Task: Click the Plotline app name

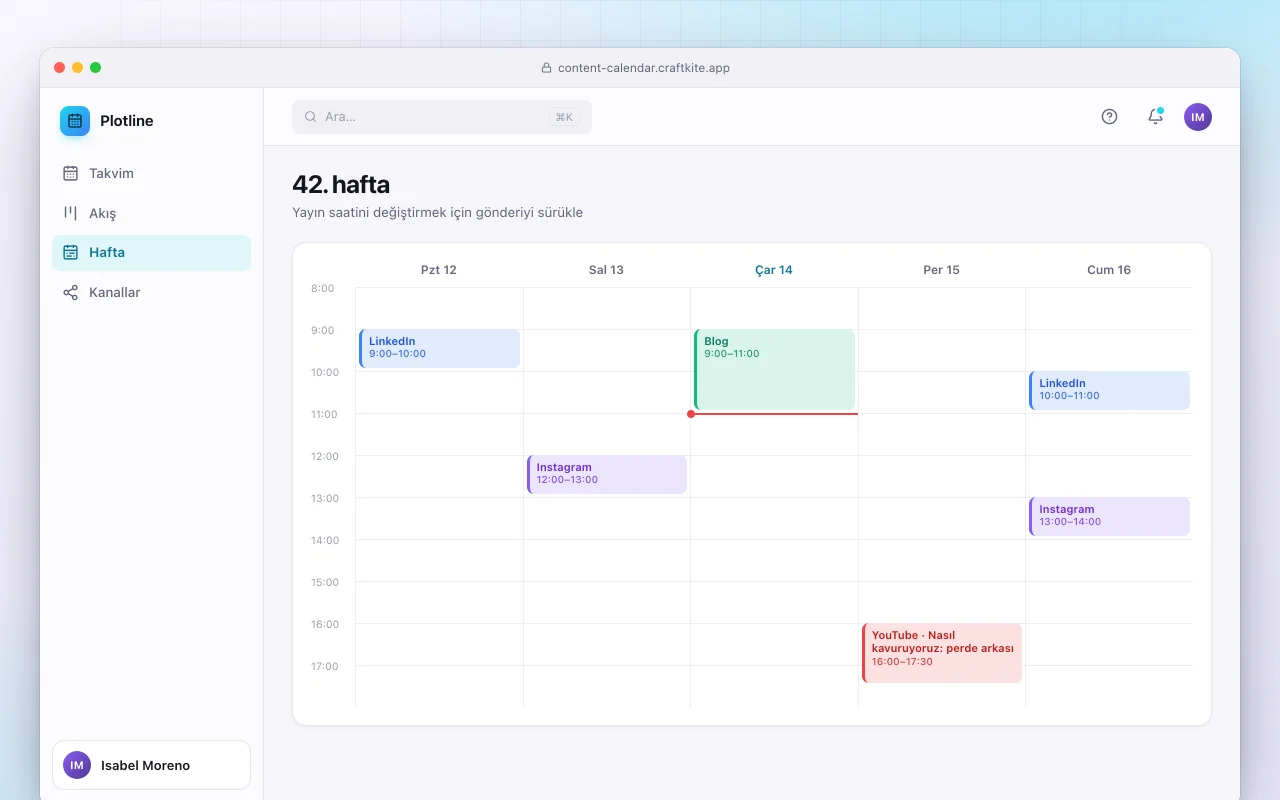Action: 127,121
